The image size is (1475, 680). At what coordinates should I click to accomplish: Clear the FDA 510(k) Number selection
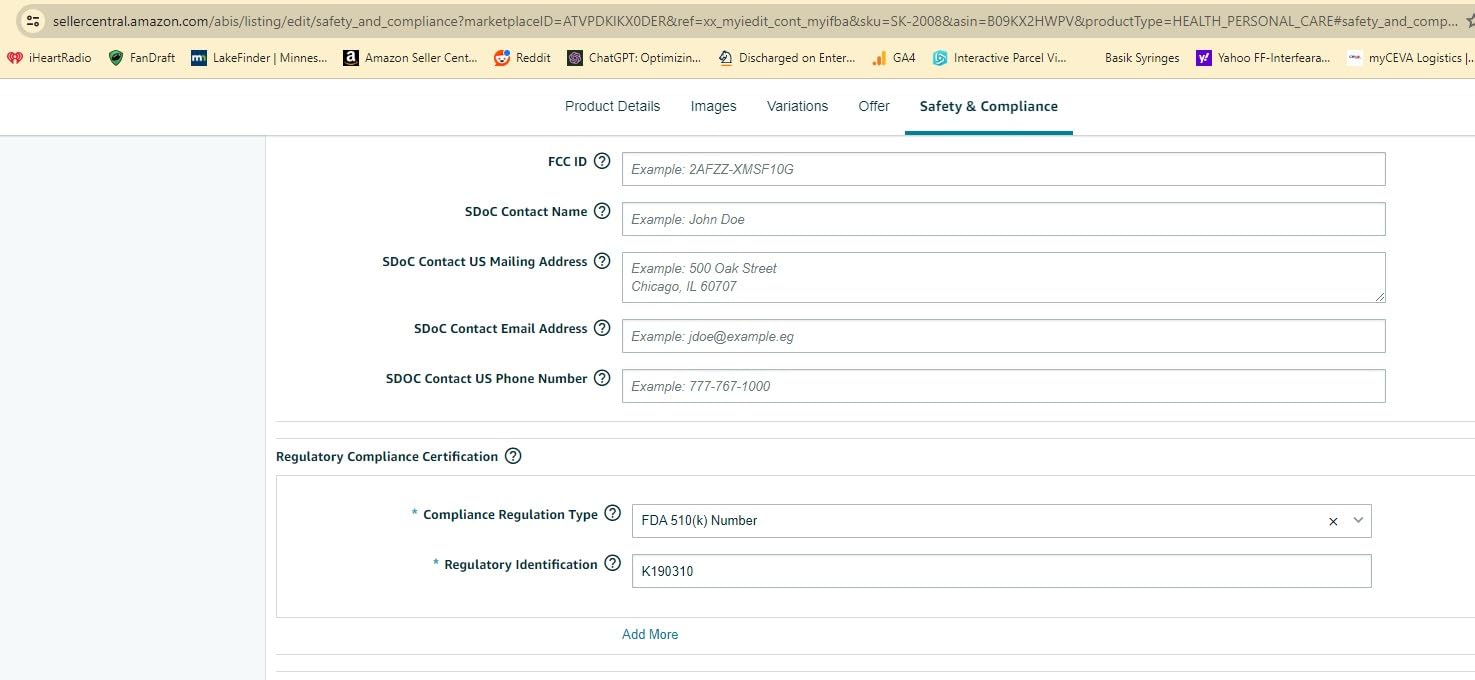(x=1333, y=521)
